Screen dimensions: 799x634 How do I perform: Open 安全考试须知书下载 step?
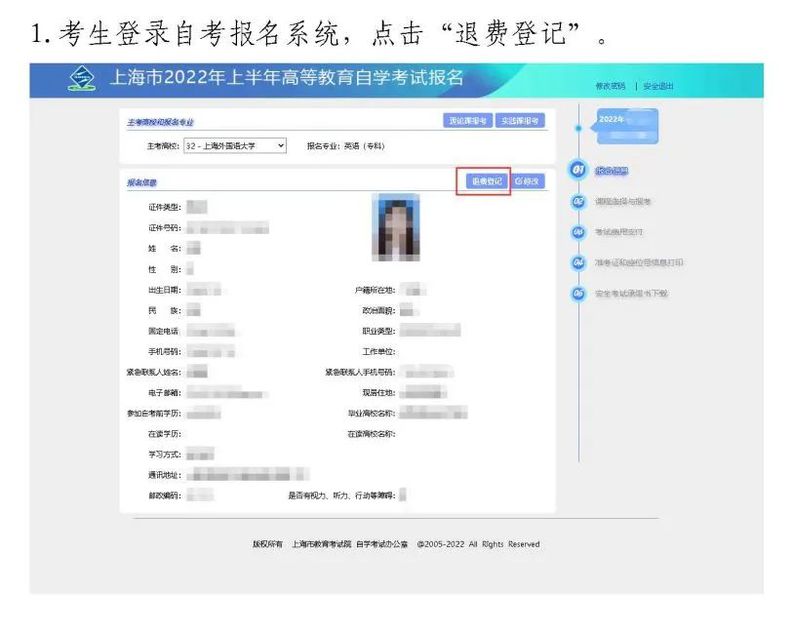click(x=631, y=293)
